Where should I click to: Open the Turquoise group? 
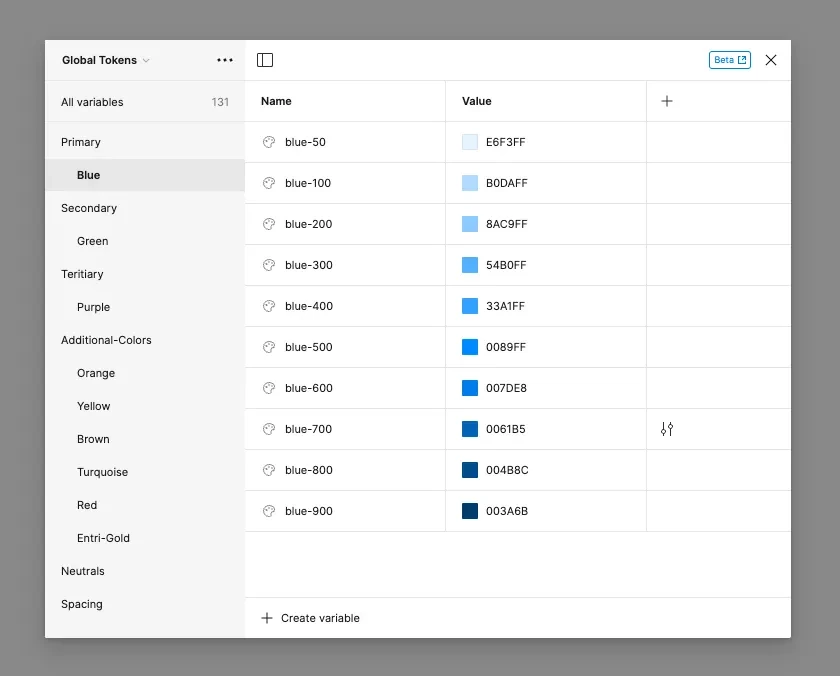coord(145,472)
